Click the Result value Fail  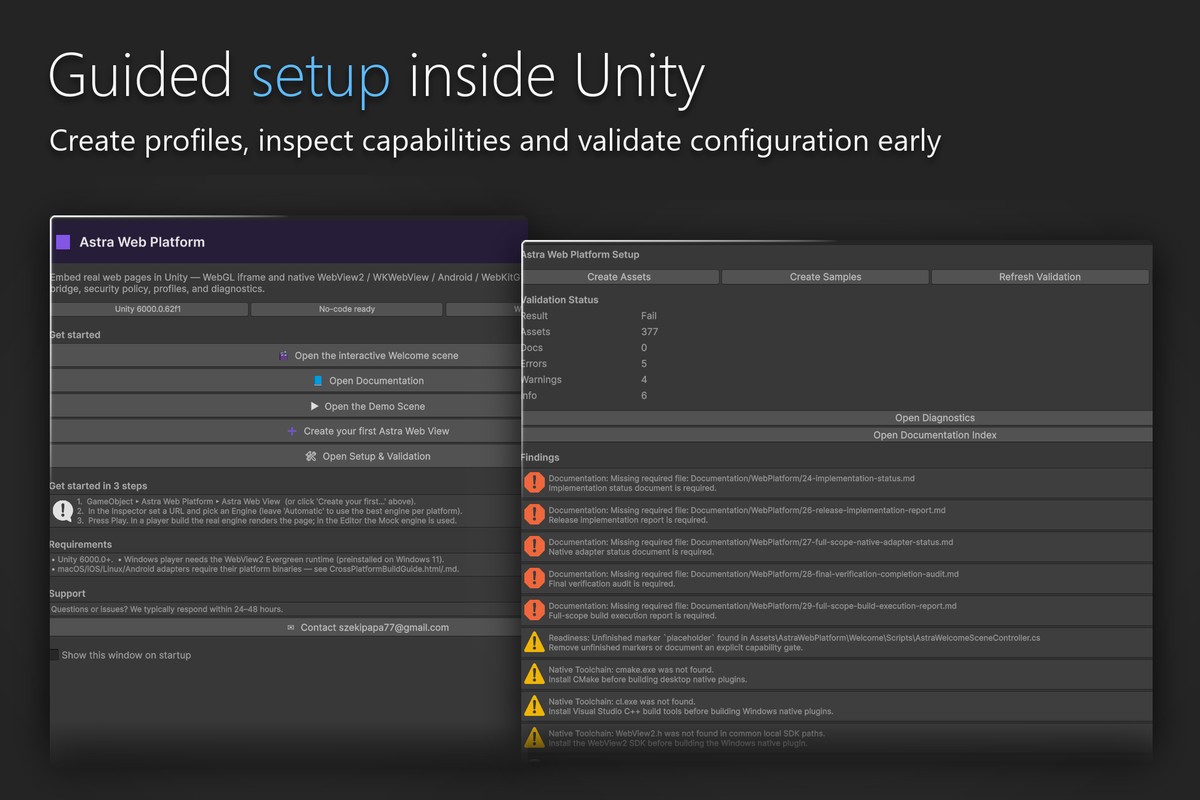(649, 316)
